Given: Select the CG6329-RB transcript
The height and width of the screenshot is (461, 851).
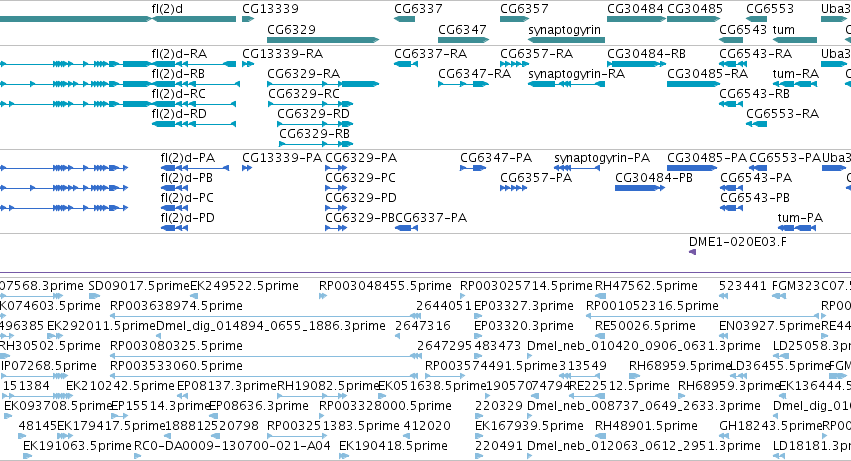Looking at the screenshot, I should [316, 144].
